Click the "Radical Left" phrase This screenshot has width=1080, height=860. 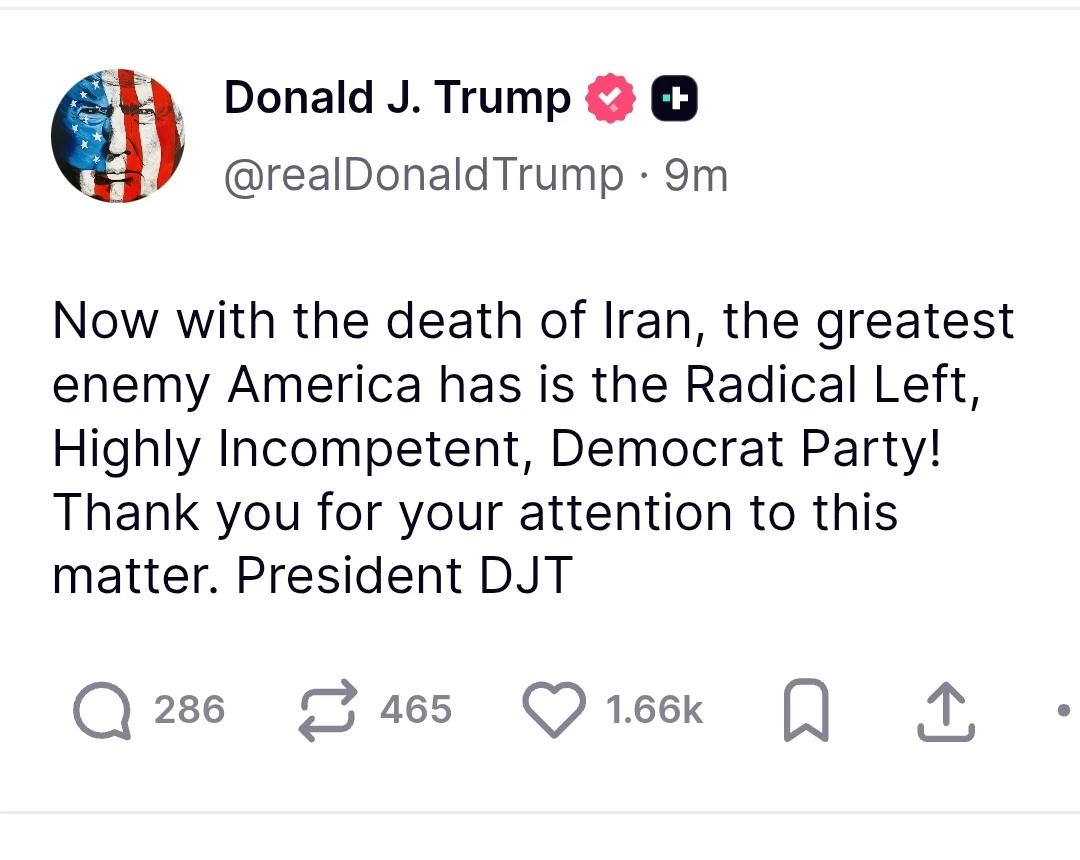(826, 386)
